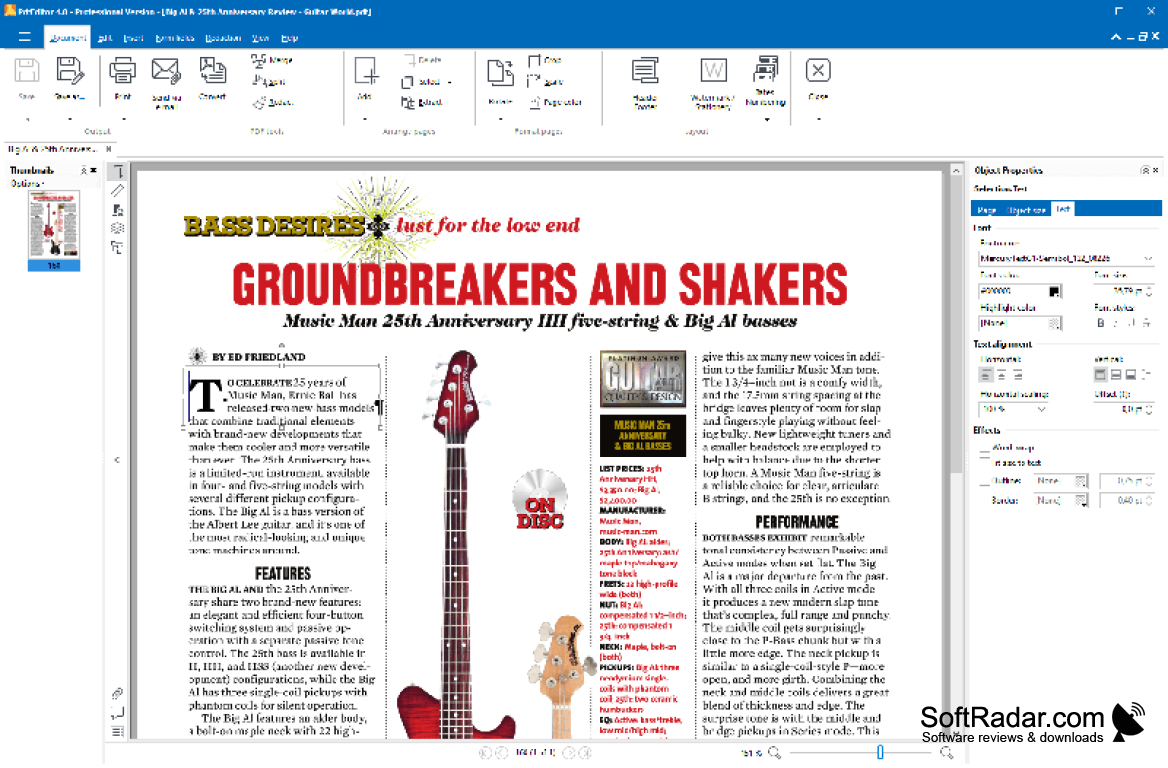Screen dimensions: 1168x768
Task: Click Extract in Arrange pages
Action: pyautogui.click(x=422, y=102)
